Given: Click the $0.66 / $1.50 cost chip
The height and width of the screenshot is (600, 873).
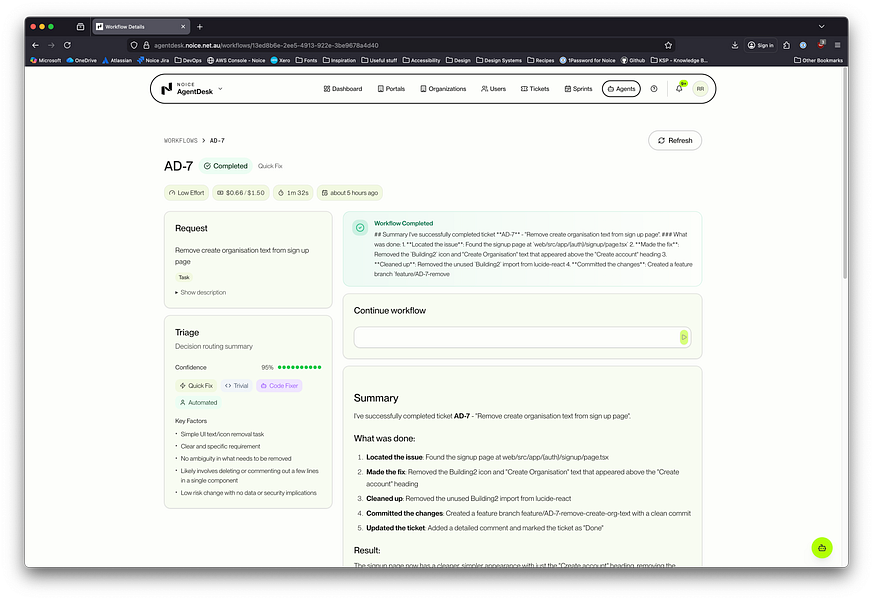Looking at the screenshot, I should point(240,193).
